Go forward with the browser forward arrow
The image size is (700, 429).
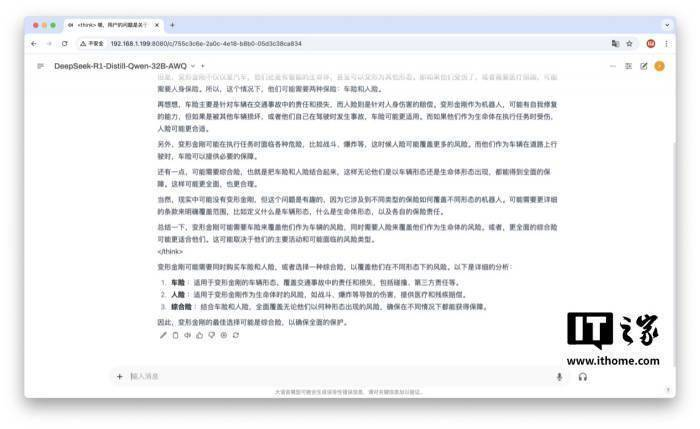point(49,44)
